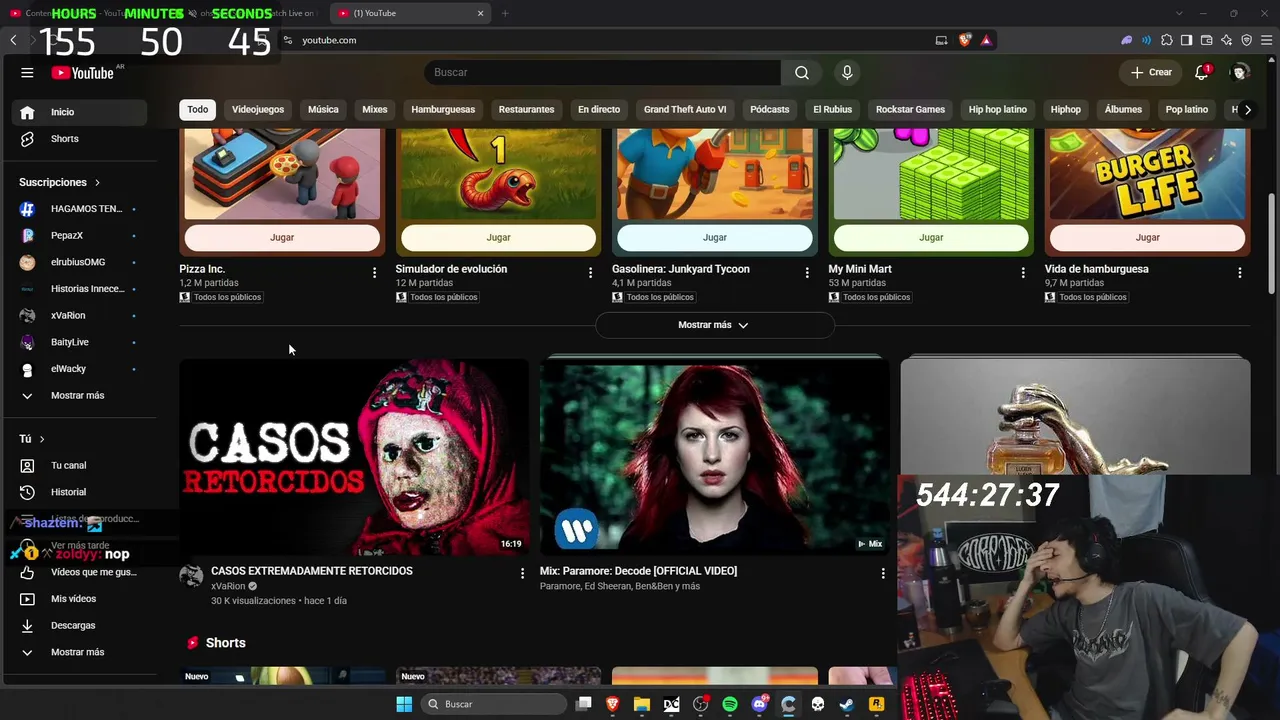Screen dimensions: 1280x720
Task: Switch to the (1) YouTube browser tab
Action: (410, 13)
